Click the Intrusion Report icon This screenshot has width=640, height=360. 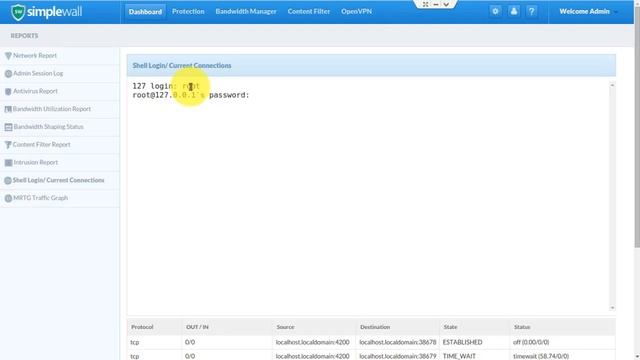(8, 162)
